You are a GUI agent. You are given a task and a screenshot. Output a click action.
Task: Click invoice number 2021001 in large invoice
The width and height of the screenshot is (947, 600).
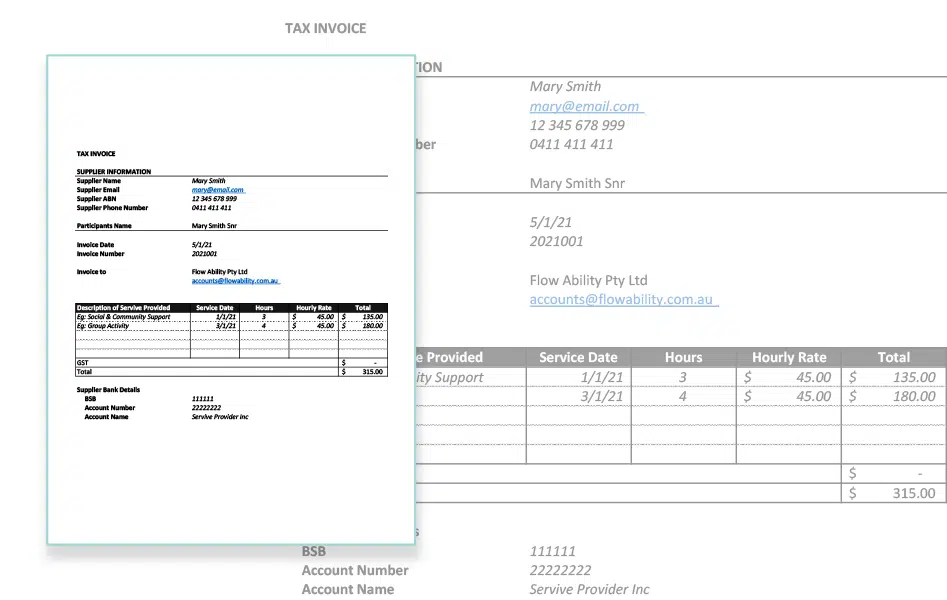556,241
